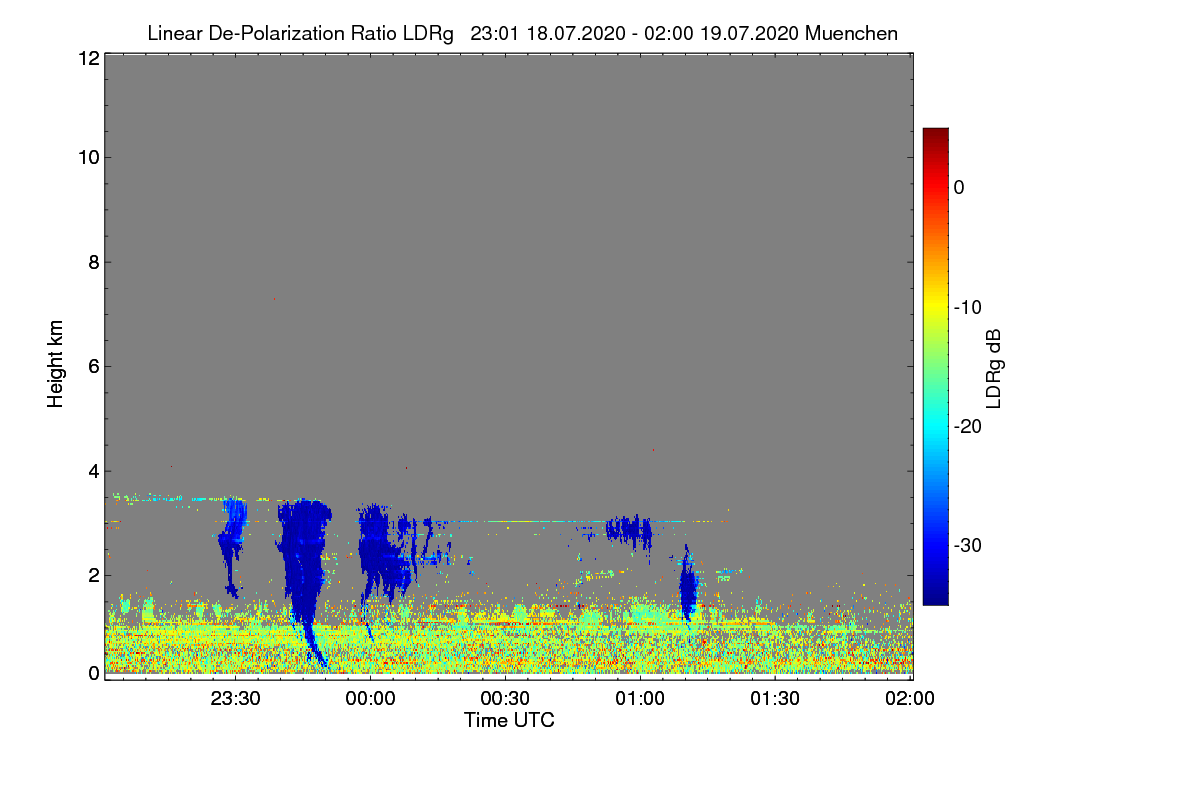Click the dark blue bottom of the colorbar

[x=935, y=598]
